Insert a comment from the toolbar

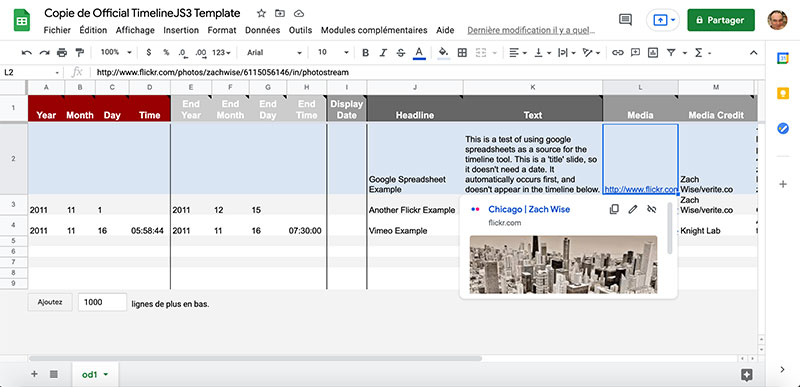click(x=635, y=53)
